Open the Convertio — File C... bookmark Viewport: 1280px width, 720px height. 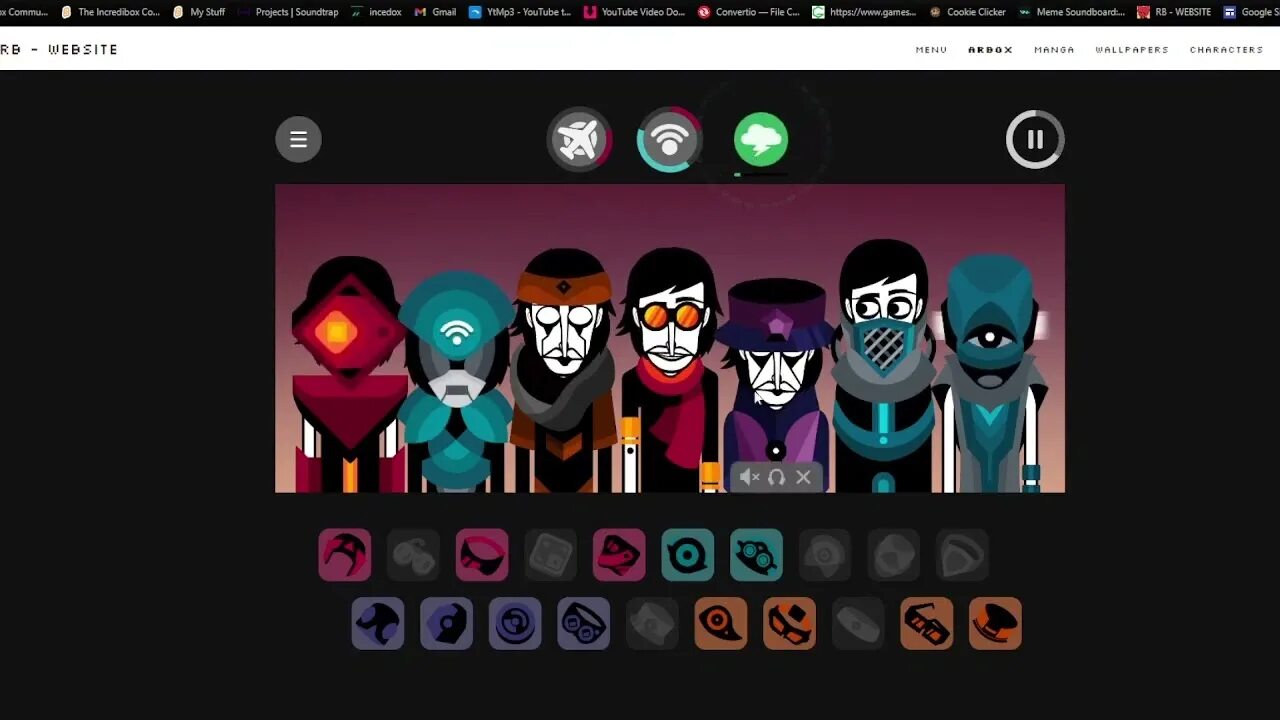pos(749,12)
